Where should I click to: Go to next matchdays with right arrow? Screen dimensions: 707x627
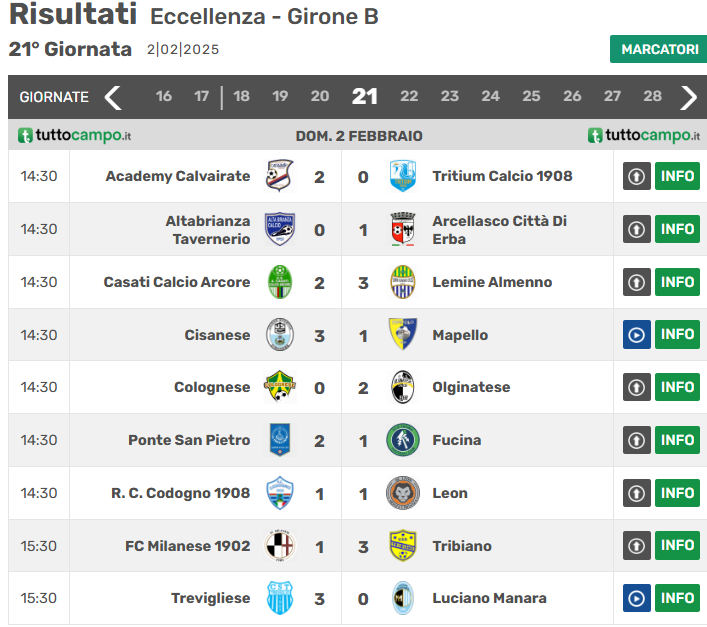[689, 97]
